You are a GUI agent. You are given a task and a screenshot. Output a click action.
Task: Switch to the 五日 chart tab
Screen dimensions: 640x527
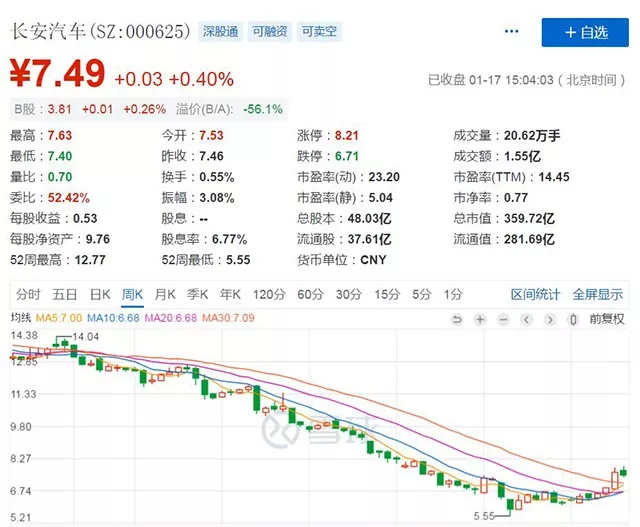click(64, 294)
